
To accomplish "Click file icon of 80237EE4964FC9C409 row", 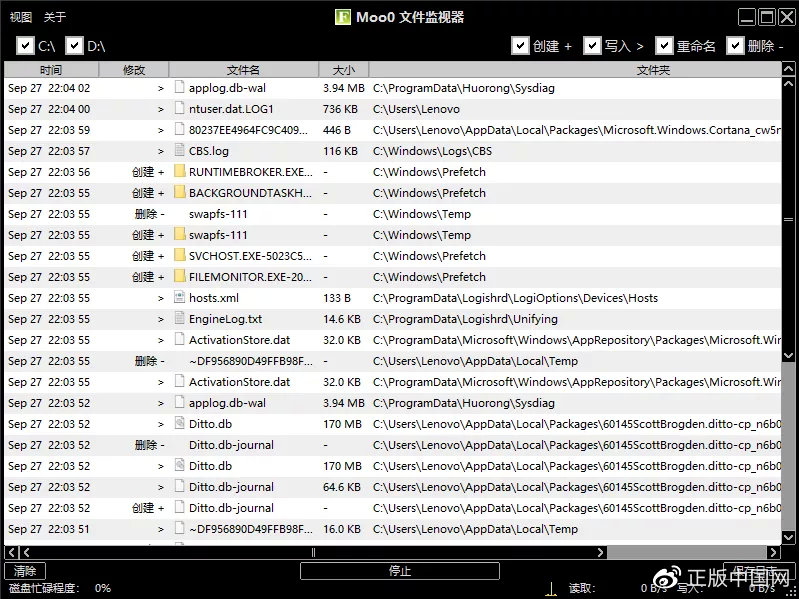I will point(179,129).
